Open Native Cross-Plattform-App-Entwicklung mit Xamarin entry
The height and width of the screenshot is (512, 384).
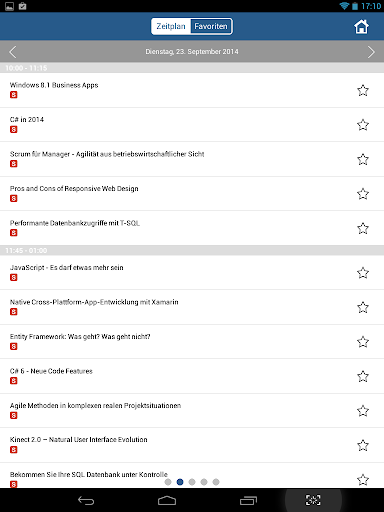192,307
